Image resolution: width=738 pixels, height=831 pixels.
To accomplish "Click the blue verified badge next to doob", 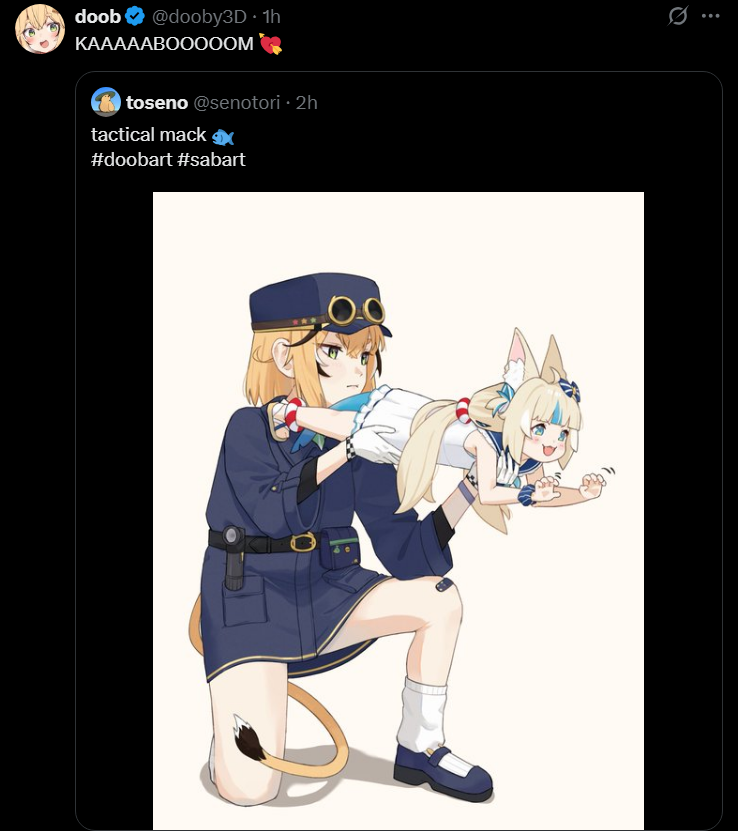I will pyautogui.click(x=135, y=17).
